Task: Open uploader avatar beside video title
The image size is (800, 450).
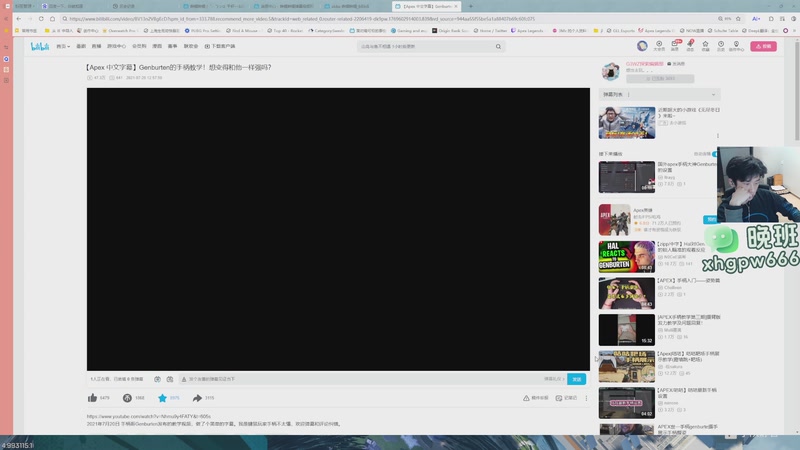Action: pyautogui.click(x=610, y=71)
